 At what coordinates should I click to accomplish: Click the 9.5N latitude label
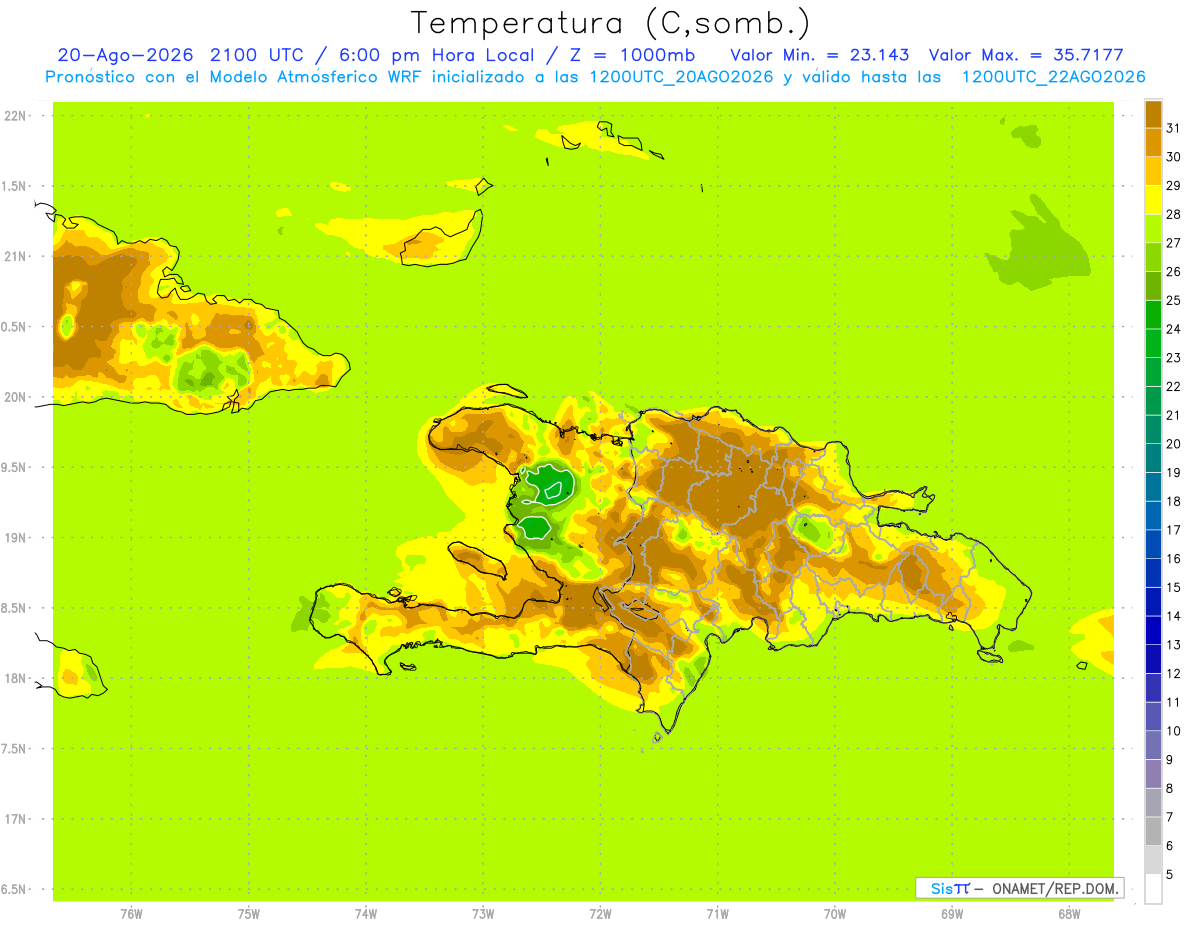(15, 468)
